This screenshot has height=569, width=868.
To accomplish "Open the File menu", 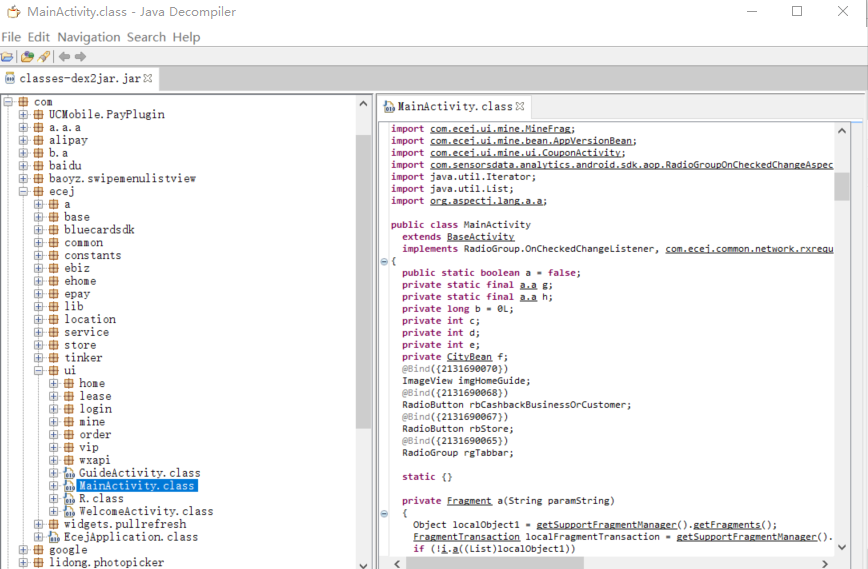I will click(x=11, y=37).
